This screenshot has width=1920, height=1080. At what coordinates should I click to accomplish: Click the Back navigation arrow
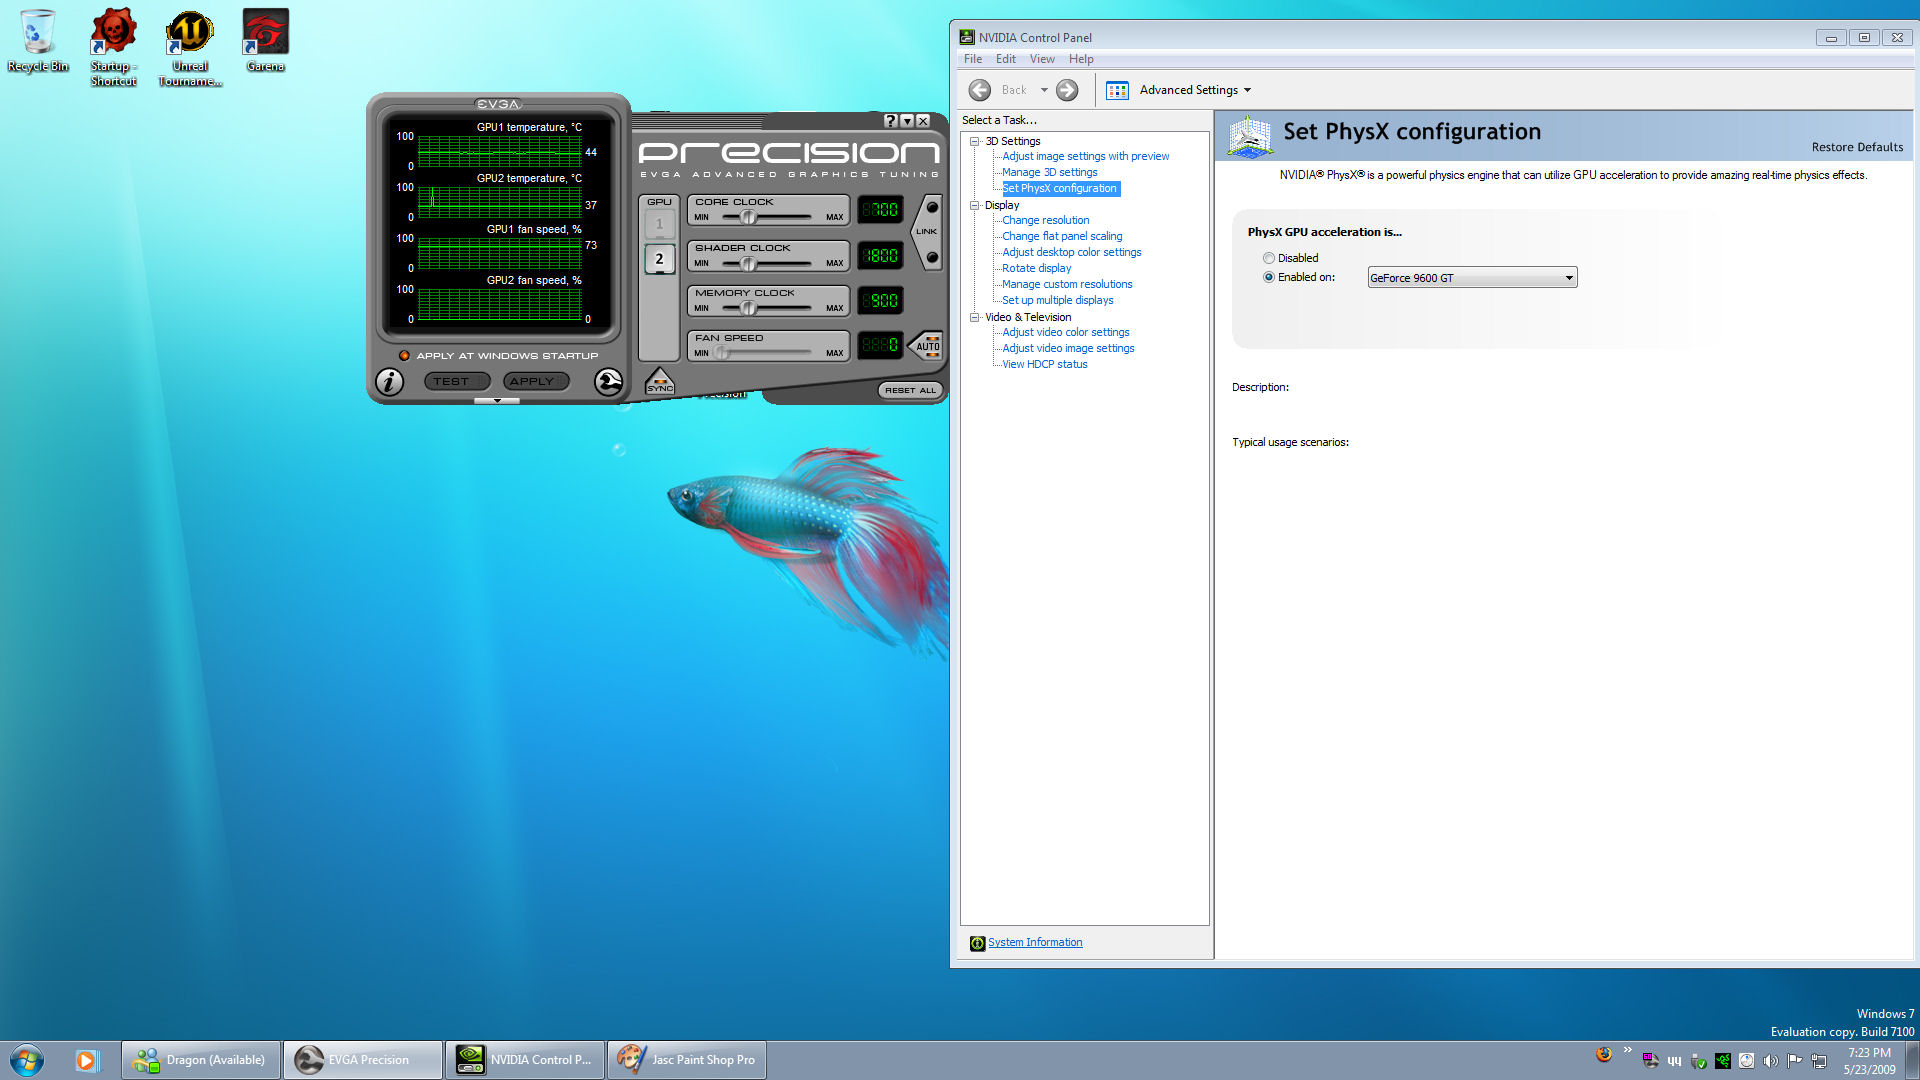pos(980,90)
